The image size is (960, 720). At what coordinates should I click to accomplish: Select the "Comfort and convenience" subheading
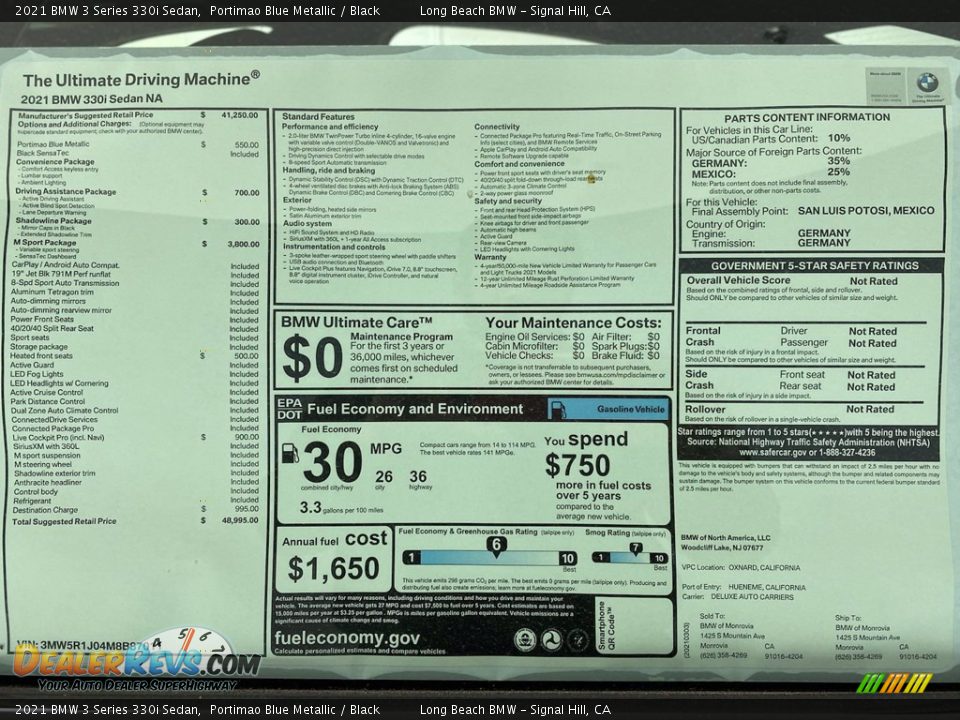[x=519, y=164]
